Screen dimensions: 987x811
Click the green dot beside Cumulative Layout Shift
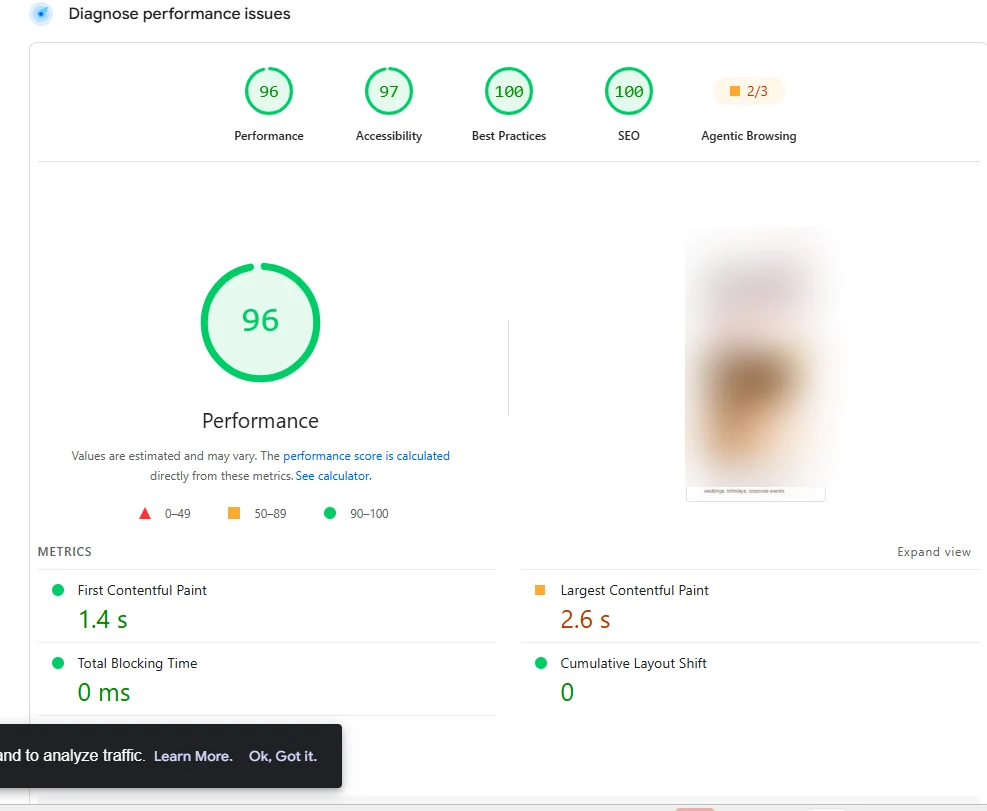541,663
